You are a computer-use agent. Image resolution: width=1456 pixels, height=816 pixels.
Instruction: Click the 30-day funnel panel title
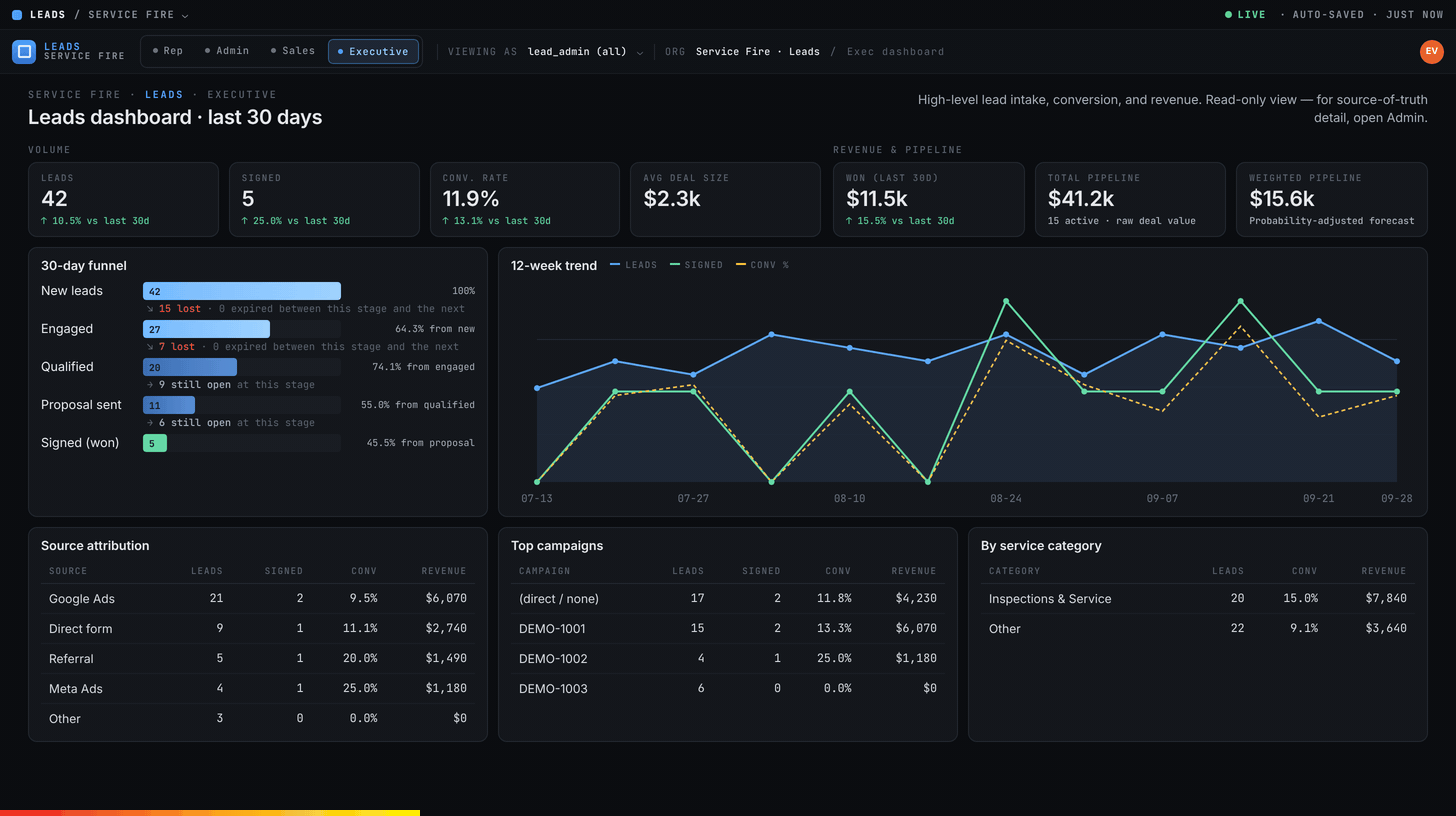point(84,266)
